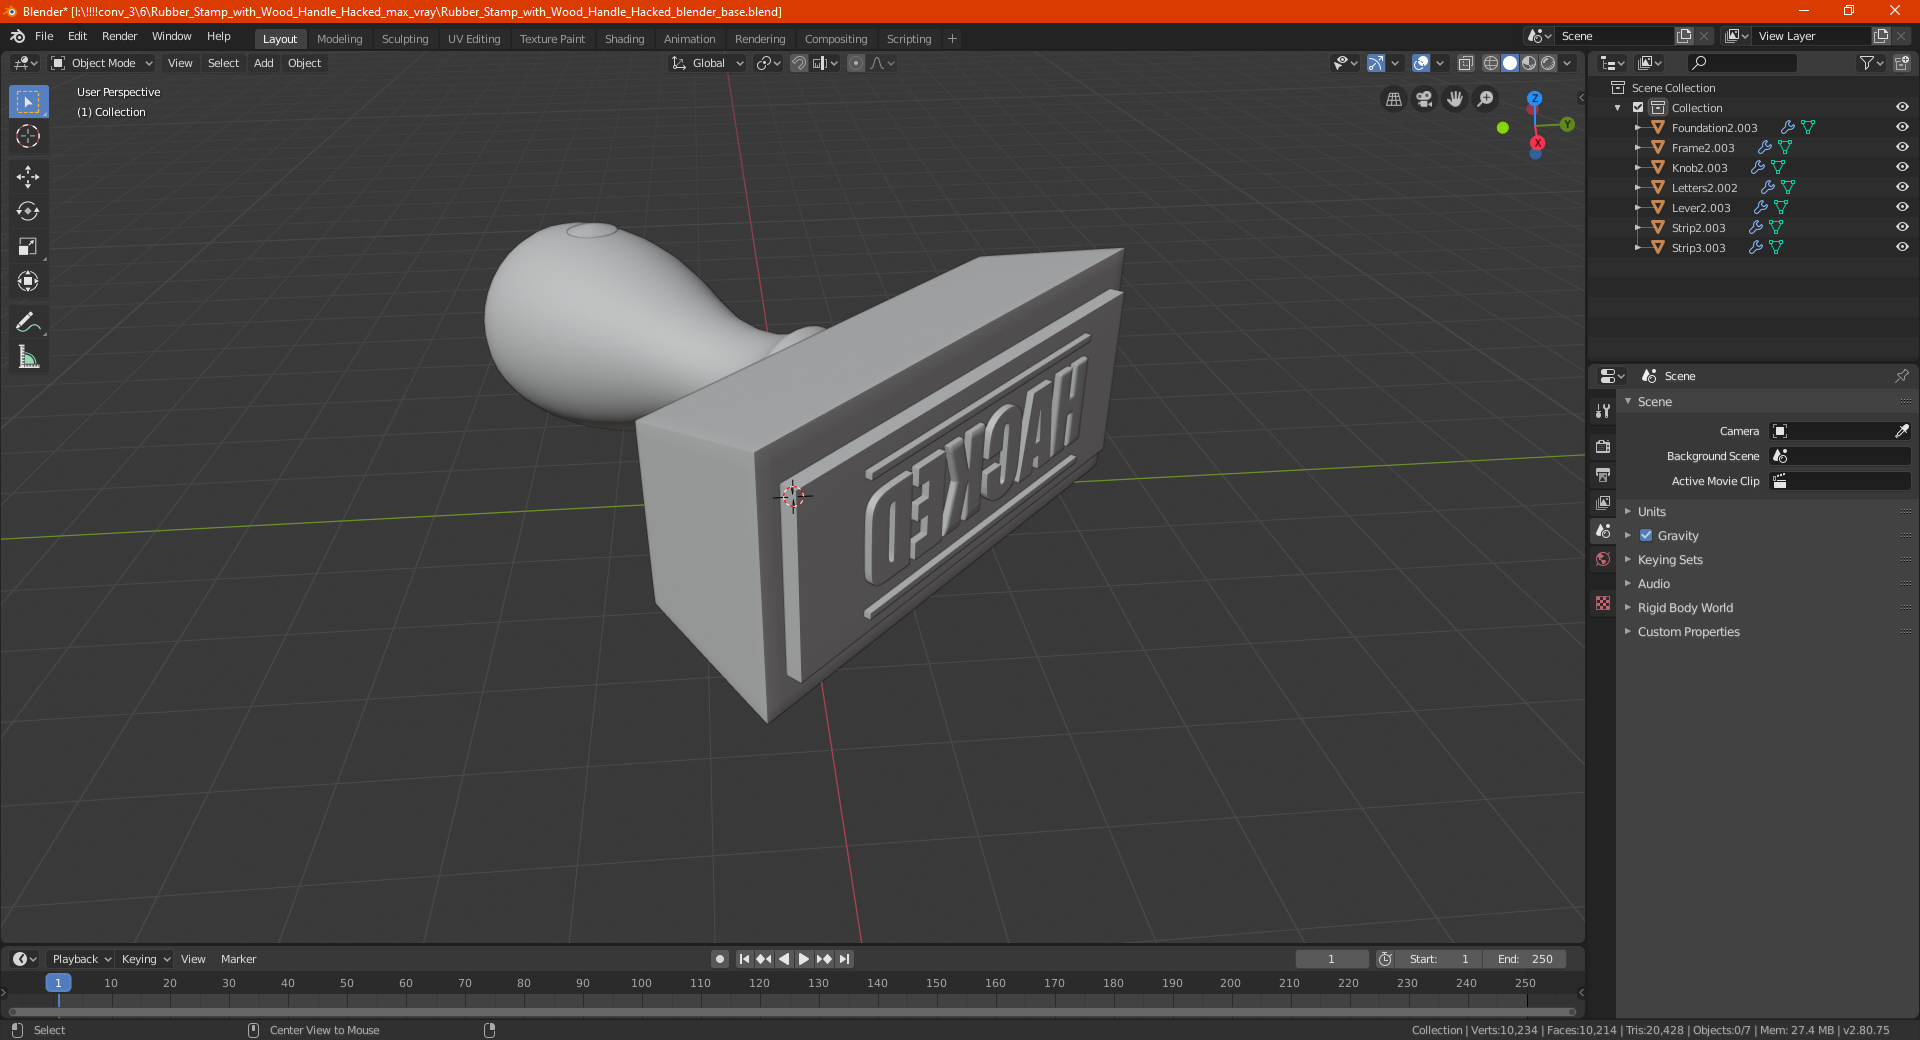
Task: Jump to the timeline start frame
Action: point(744,959)
